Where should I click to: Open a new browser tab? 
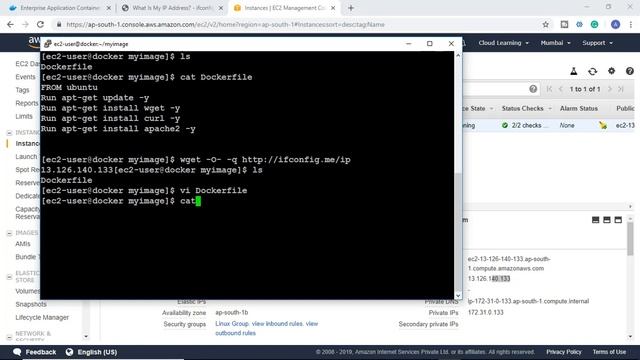point(351,8)
